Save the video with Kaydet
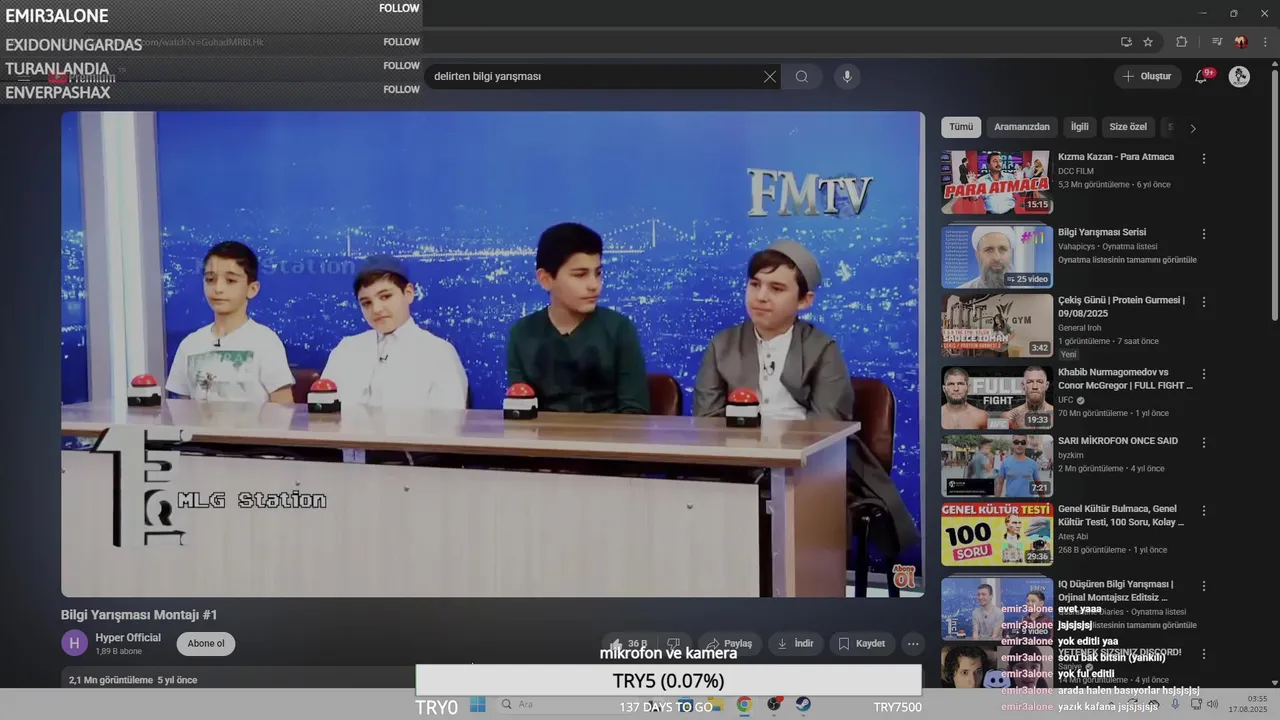1280x720 pixels. [862, 643]
